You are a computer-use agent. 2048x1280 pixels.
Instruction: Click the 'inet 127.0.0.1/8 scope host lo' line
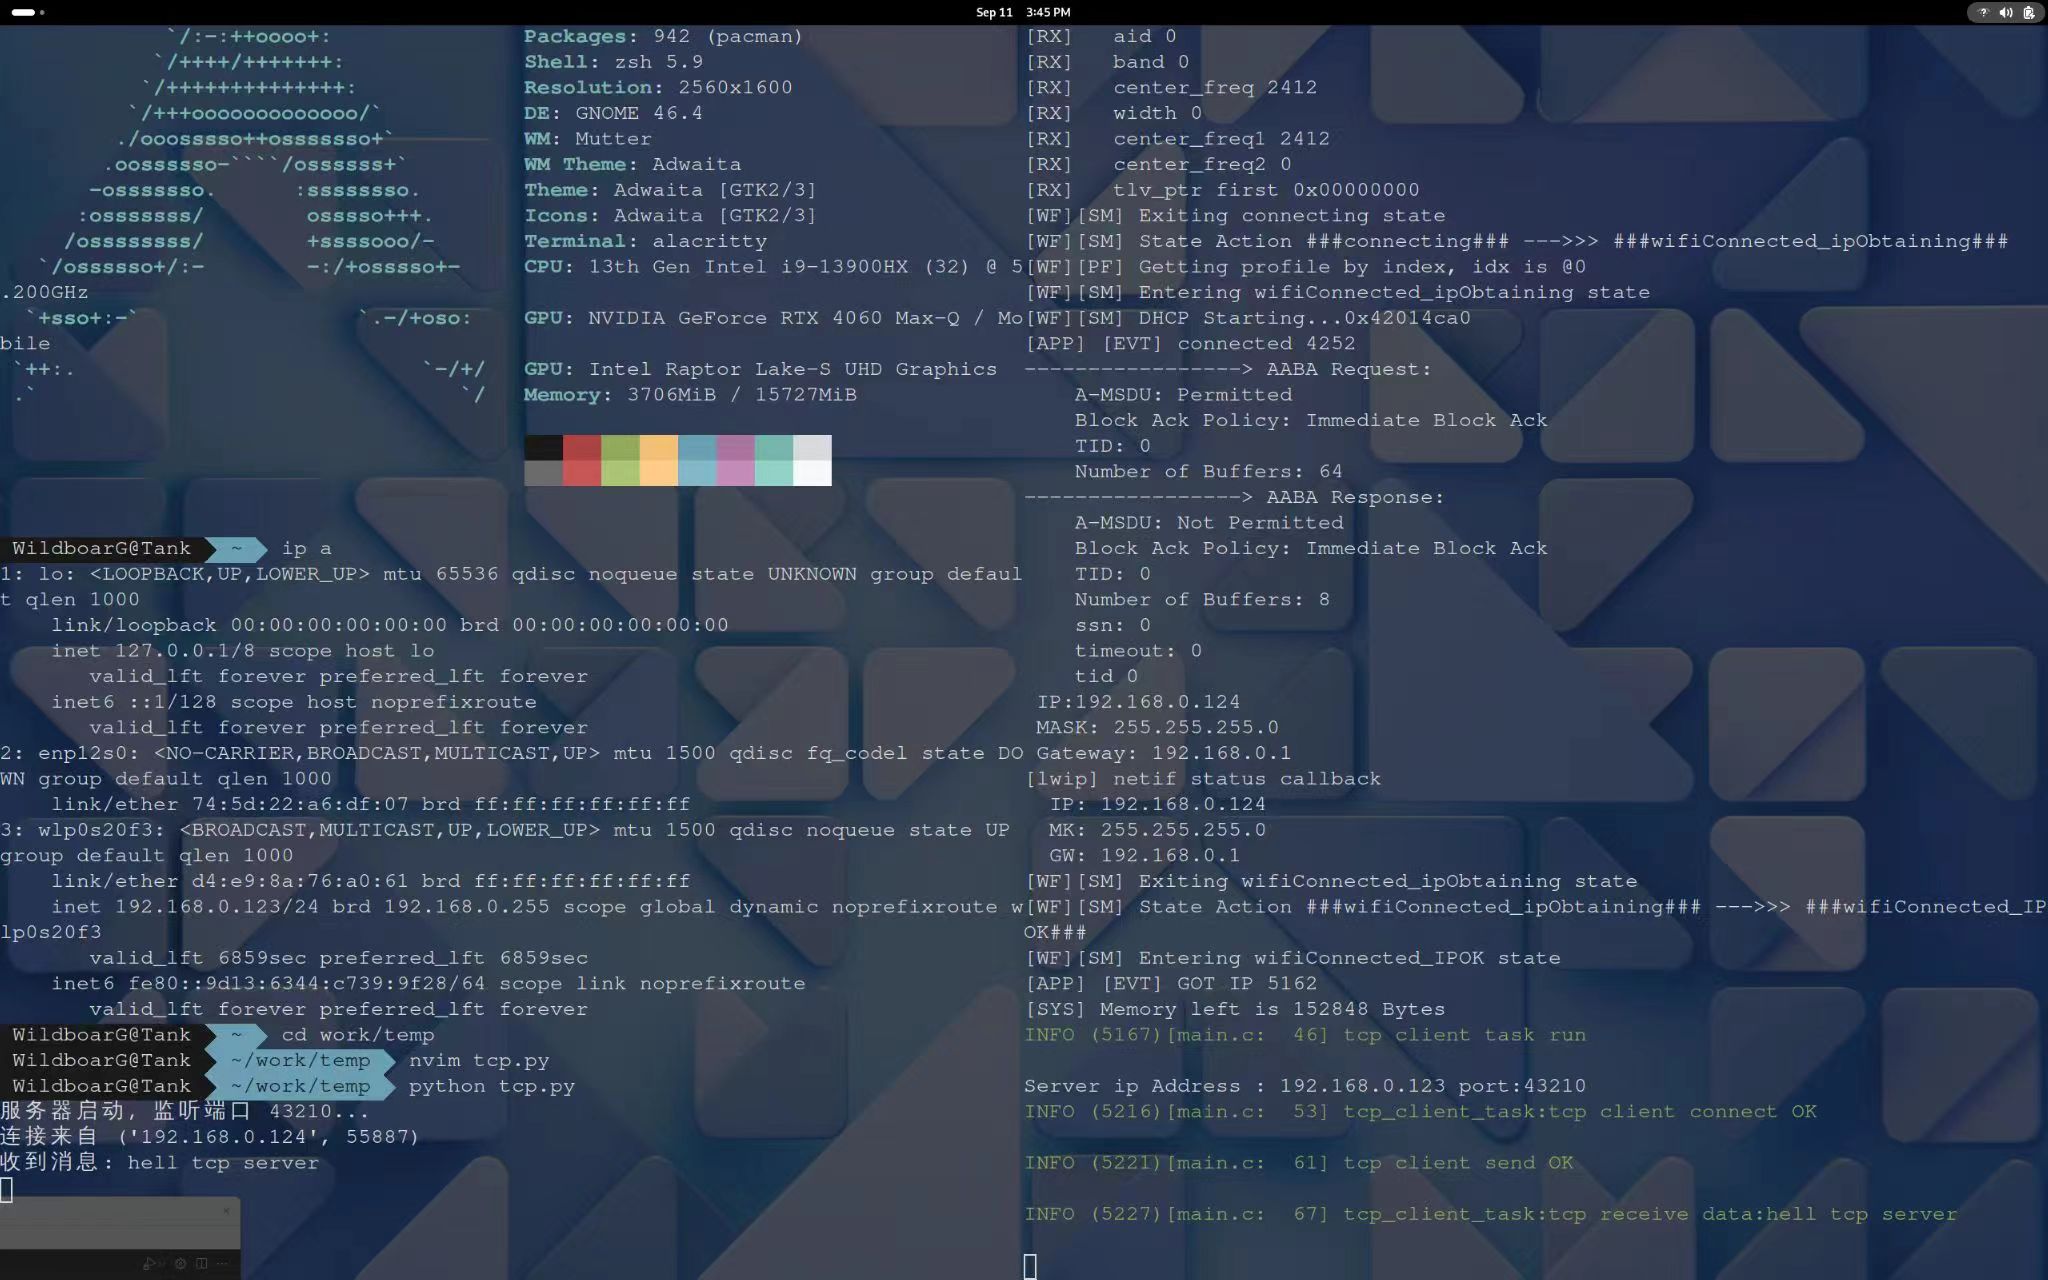pyautogui.click(x=243, y=651)
